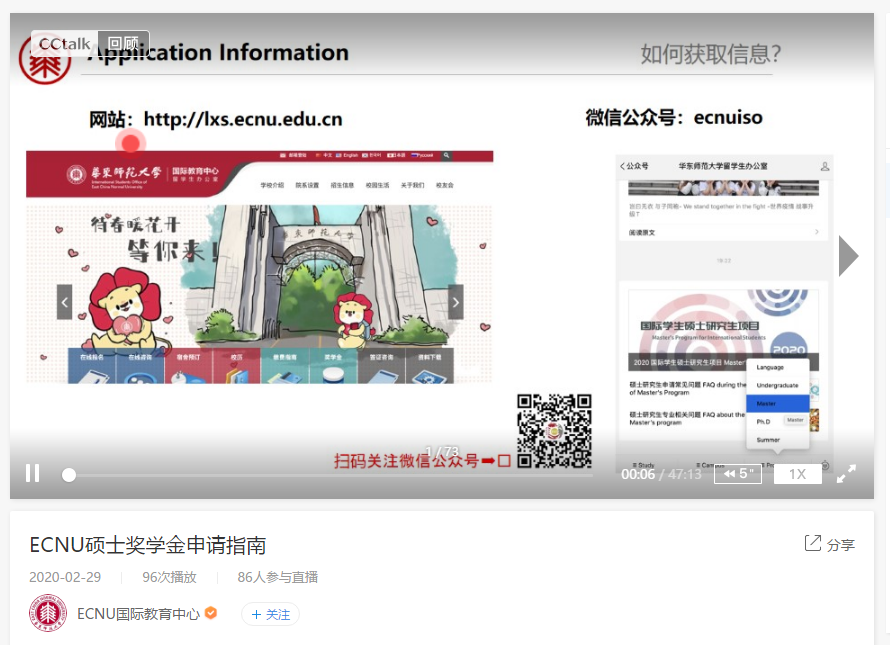Click the share arrow icon beside 分享
Screen dimensions: 890x645
[x=813, y=543]
